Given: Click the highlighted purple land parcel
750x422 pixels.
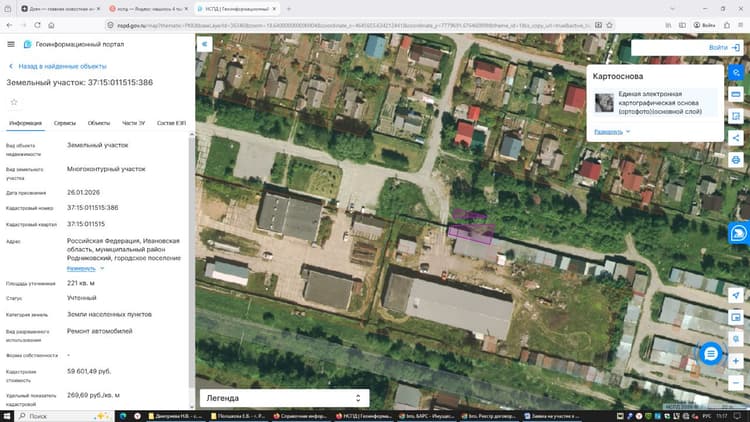Looking at the screenshot, I should tap(471, 233).
